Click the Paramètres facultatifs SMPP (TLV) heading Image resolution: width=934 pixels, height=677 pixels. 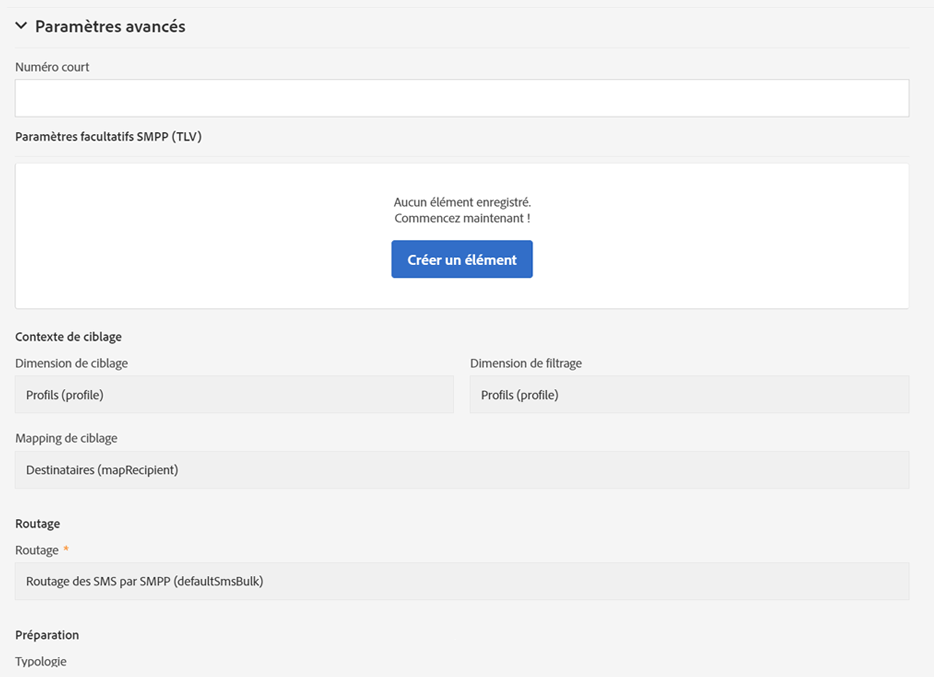[108, 137]
